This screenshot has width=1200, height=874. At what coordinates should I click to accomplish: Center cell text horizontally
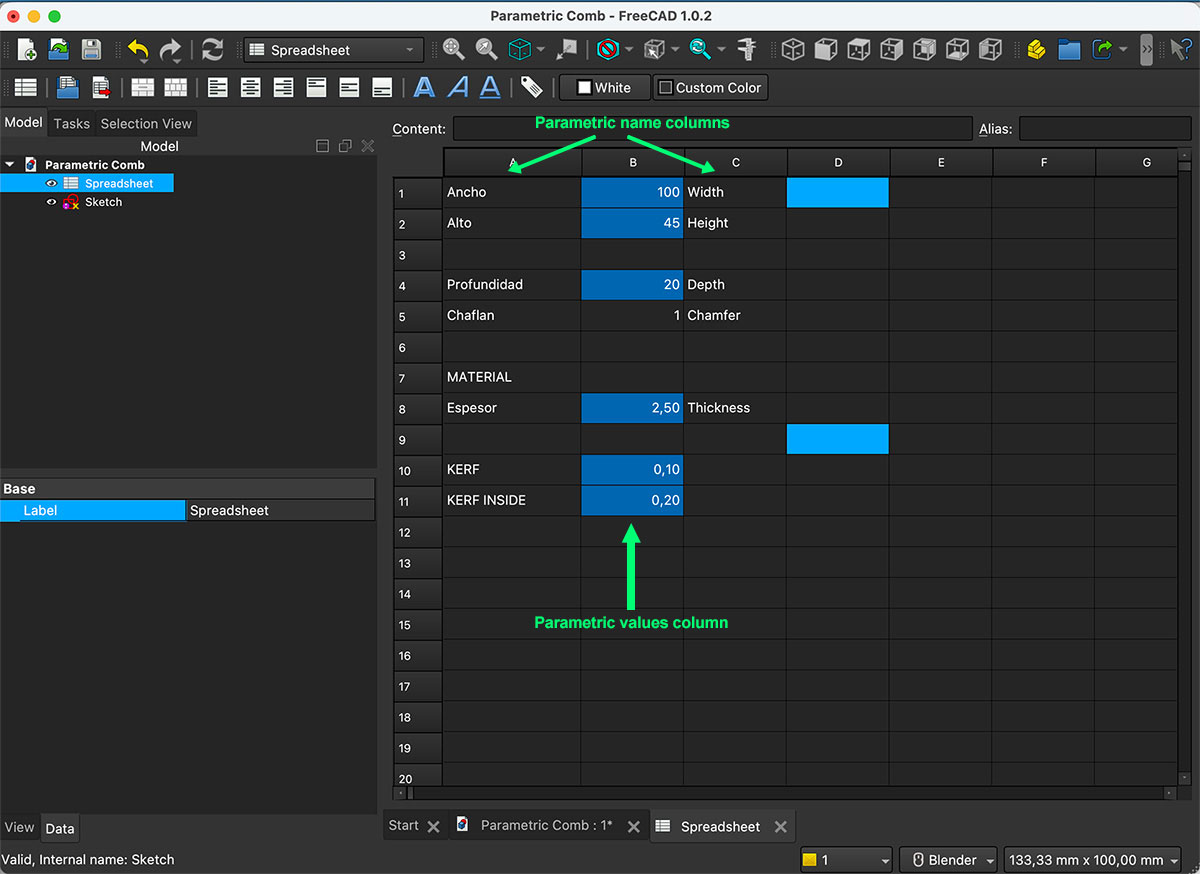pyautogui.click(x=251, y=88)
